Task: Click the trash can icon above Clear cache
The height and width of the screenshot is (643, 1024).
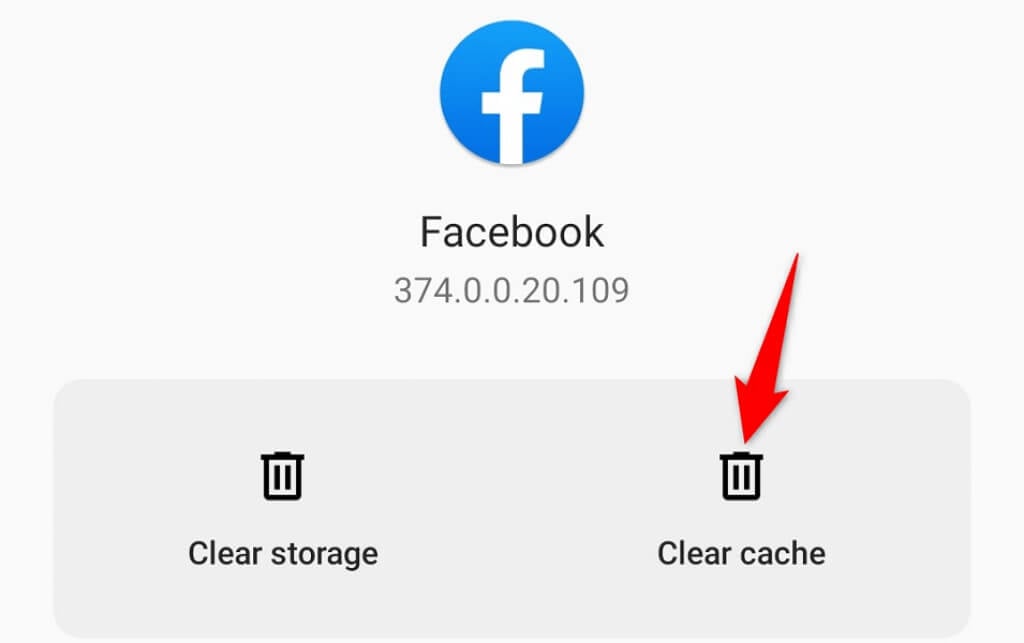Action: [x=741, y=475]
